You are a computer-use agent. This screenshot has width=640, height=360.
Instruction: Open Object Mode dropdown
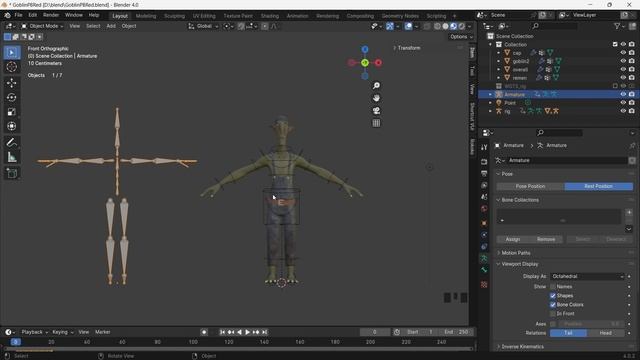(42, 26)
